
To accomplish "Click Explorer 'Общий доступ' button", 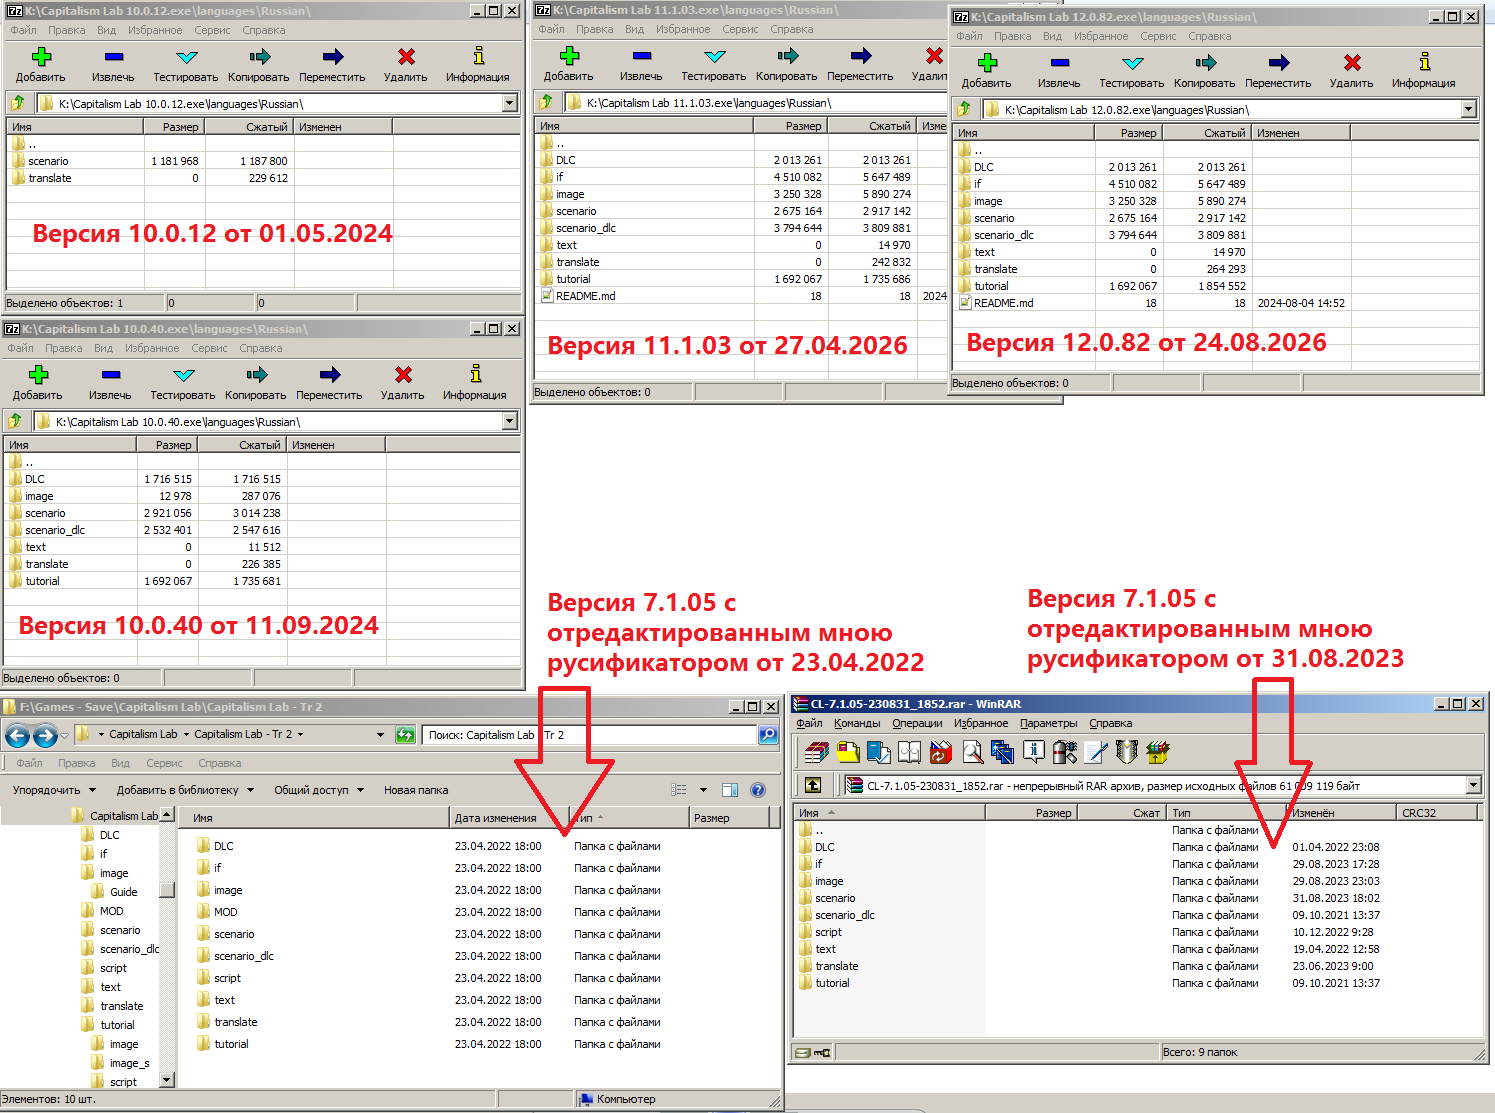I will (x=317, y=790).
